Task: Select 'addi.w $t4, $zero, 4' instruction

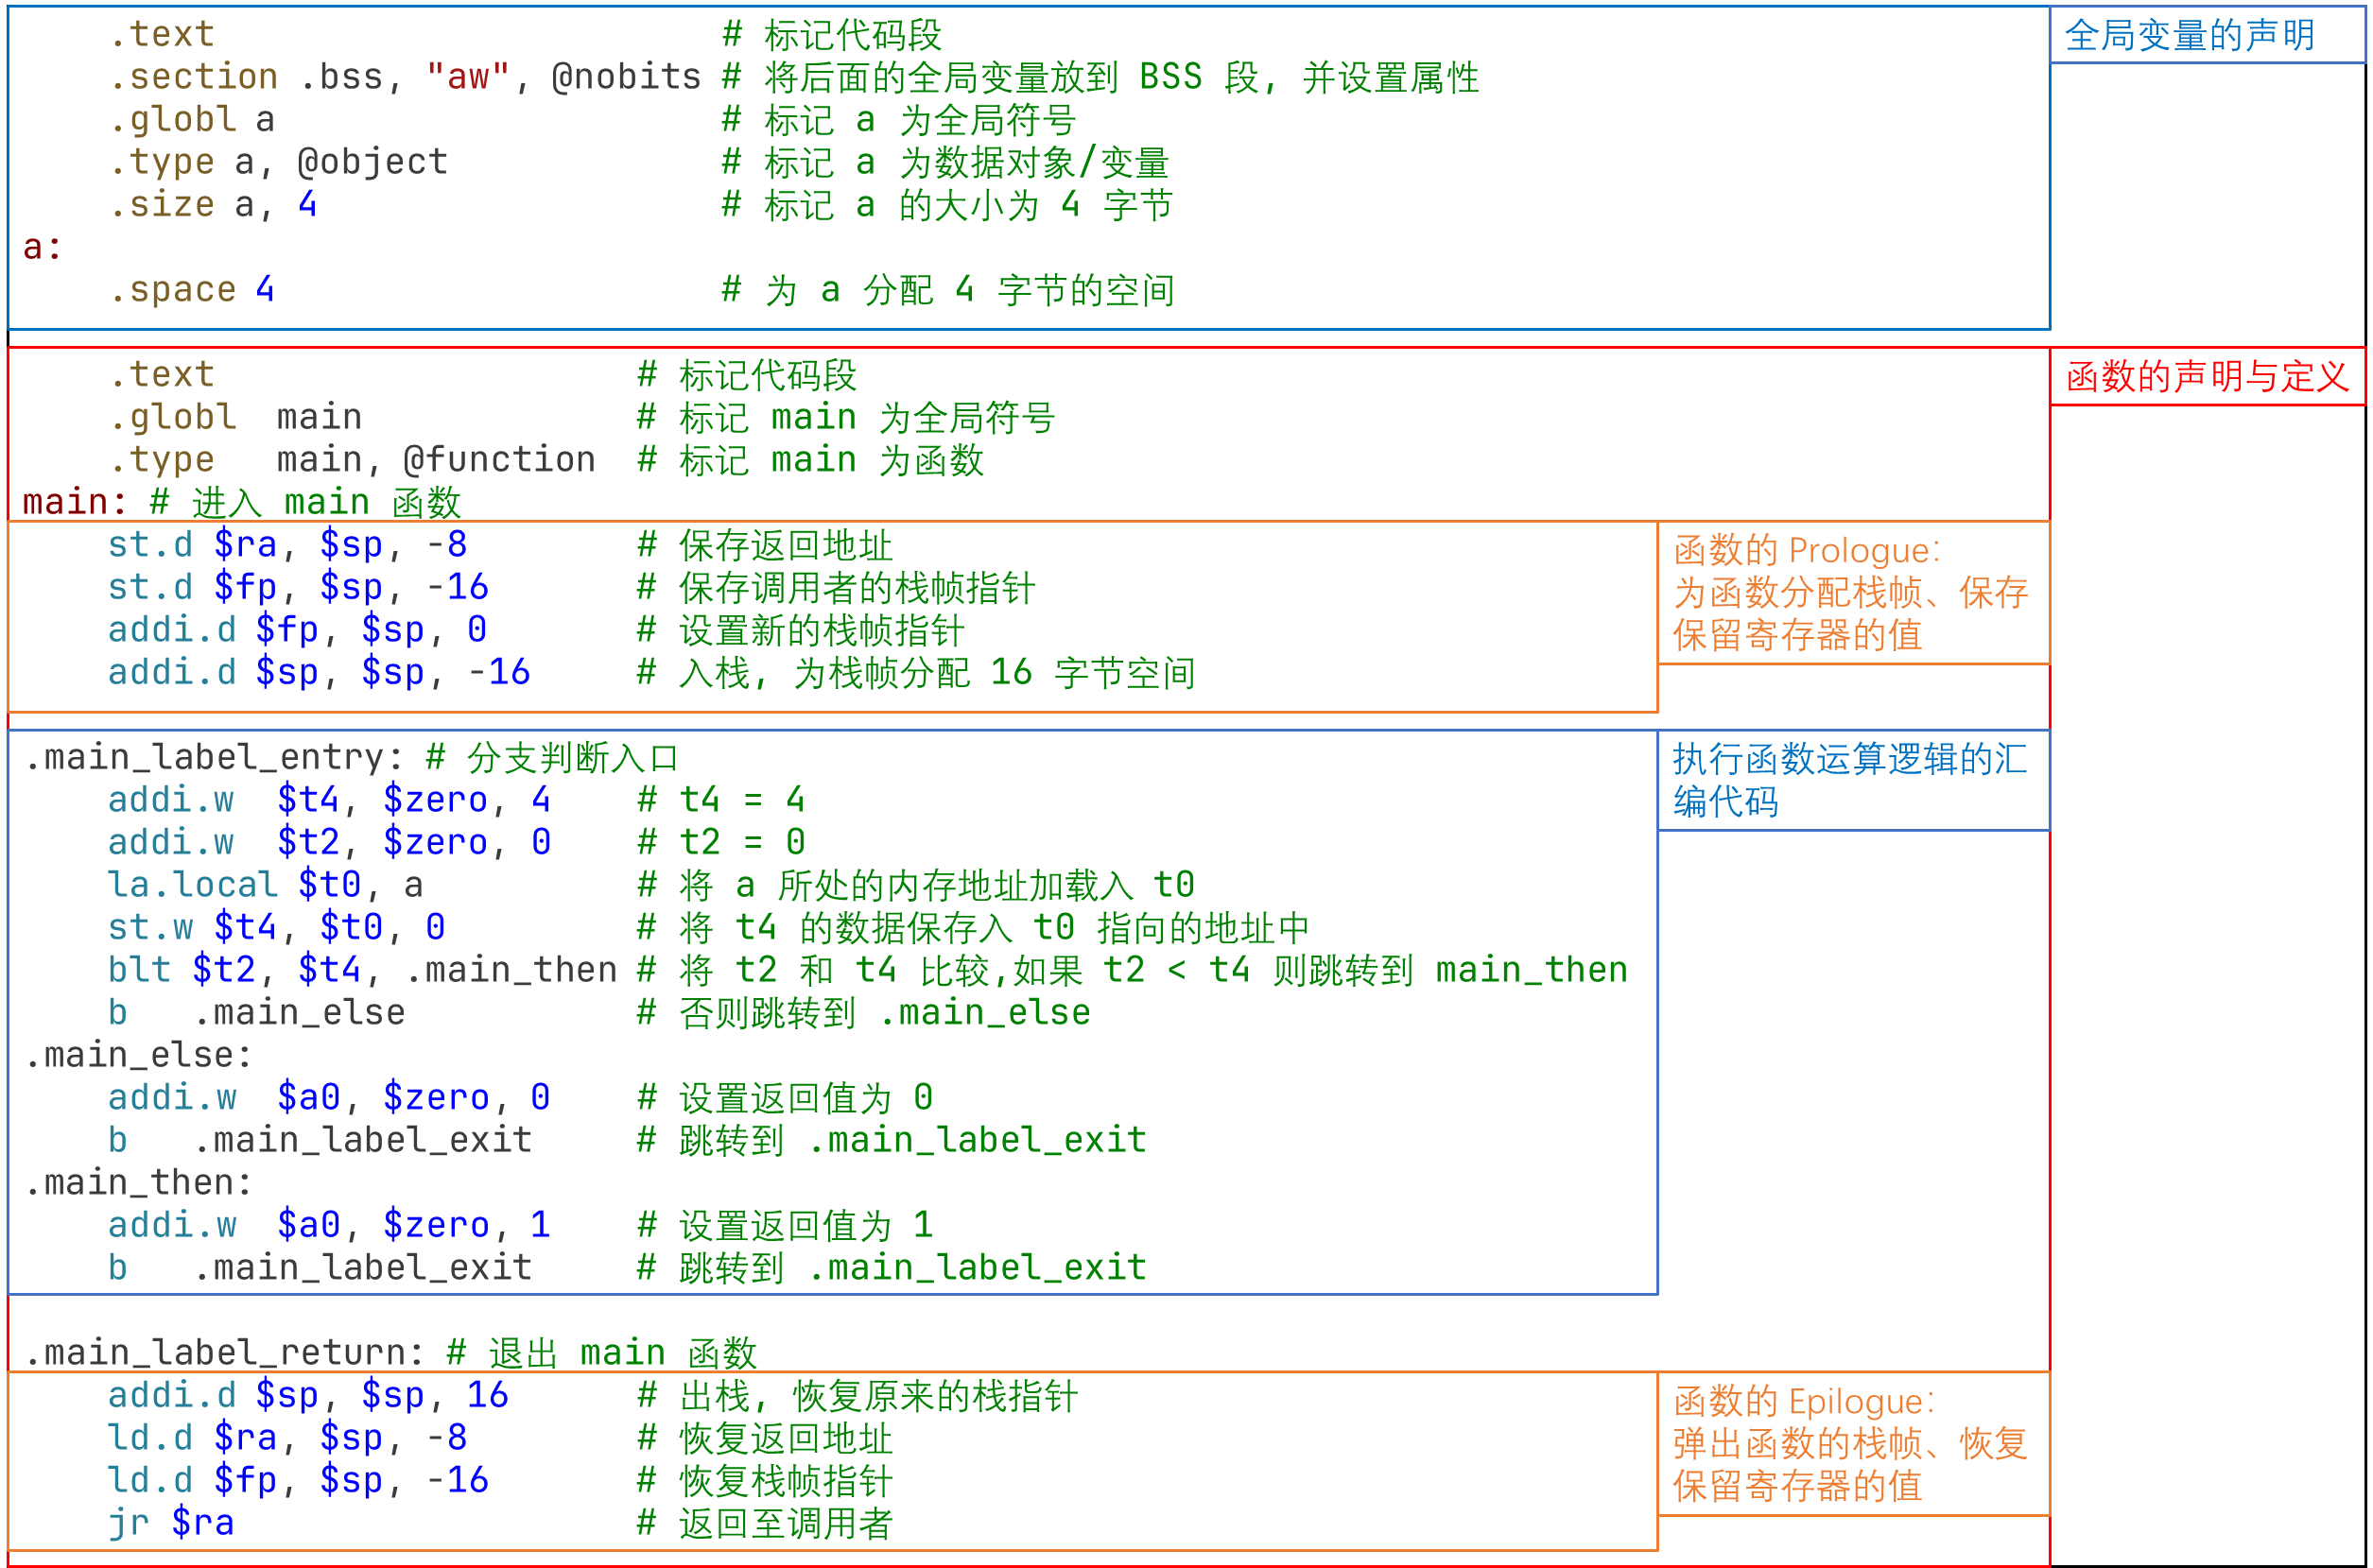Action: (x=329, y=800)
